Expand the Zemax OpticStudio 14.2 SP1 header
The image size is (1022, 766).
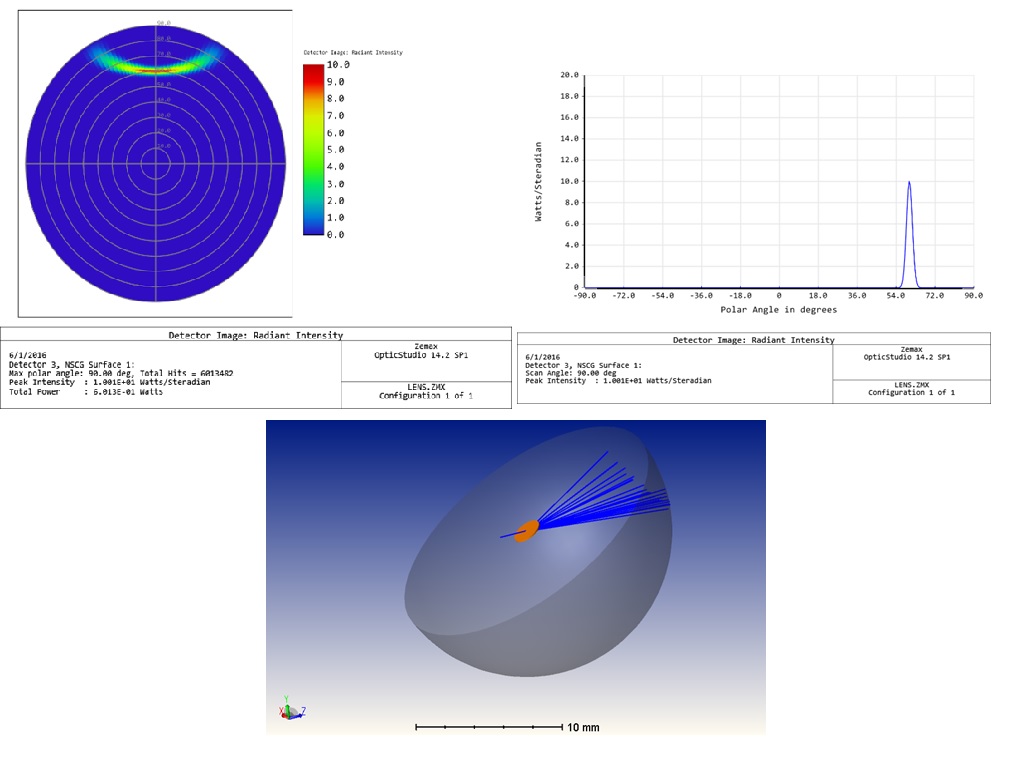click(x=425, y=351)
